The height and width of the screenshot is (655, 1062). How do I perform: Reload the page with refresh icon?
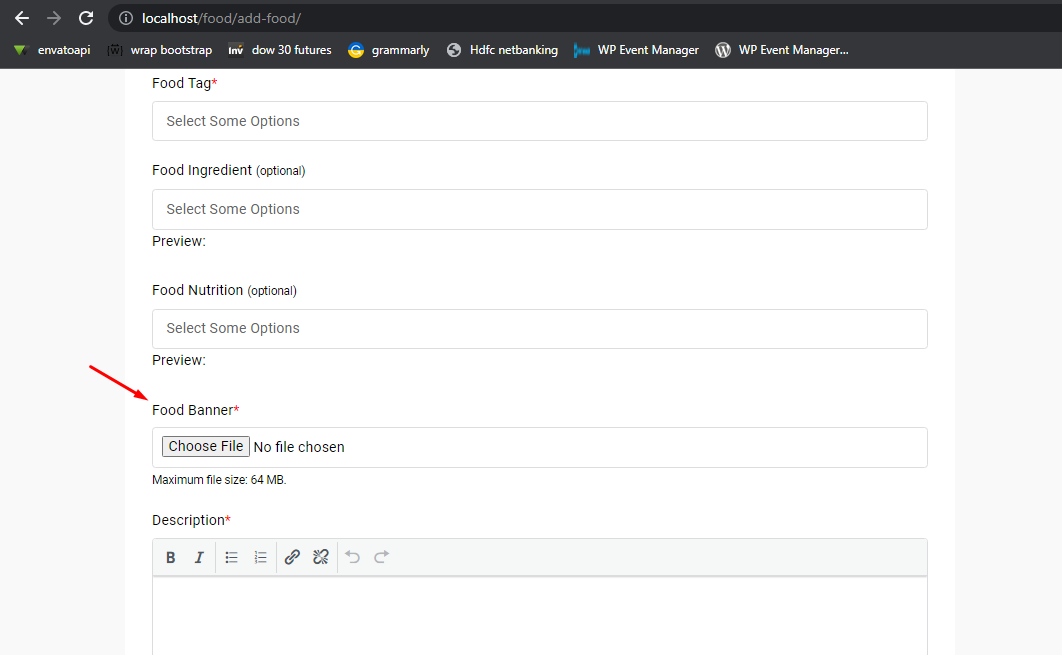click(86, 18)
